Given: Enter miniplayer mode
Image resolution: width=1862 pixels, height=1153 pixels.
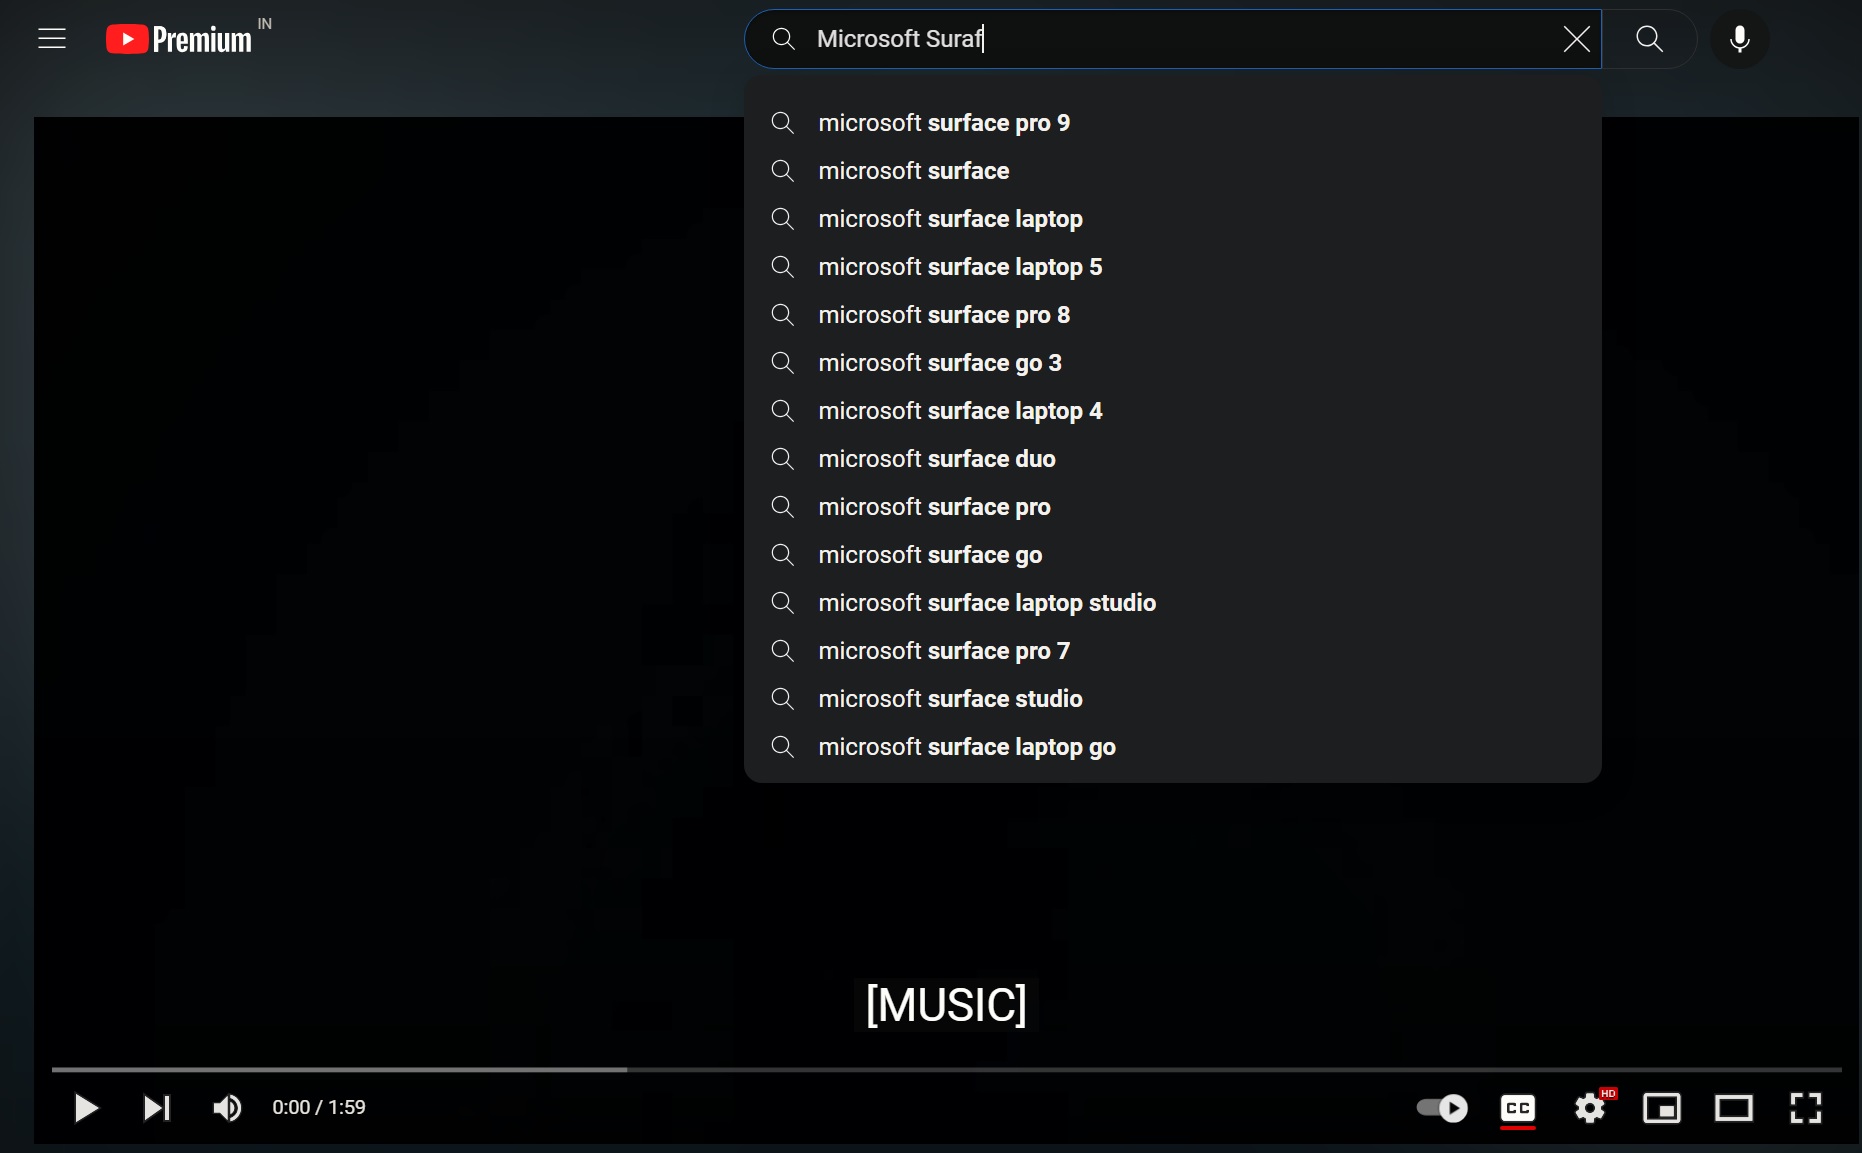Looking at the screenshot, I should pos(1663,1108).
